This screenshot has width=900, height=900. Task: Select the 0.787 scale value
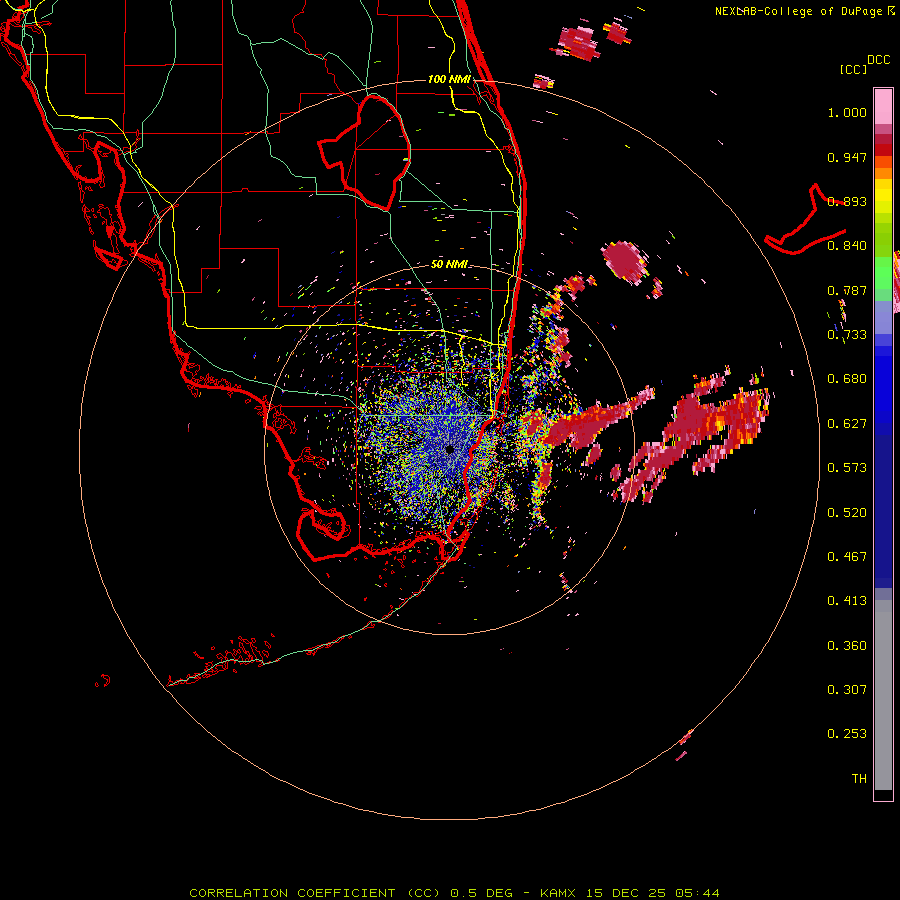point(847,290)
